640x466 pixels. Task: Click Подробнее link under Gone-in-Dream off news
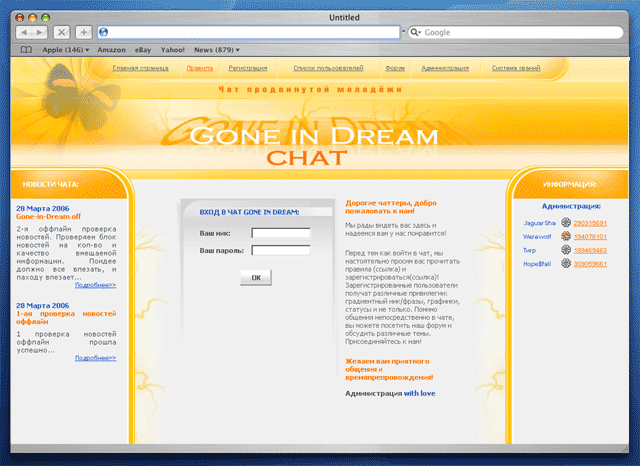[96, 285]
